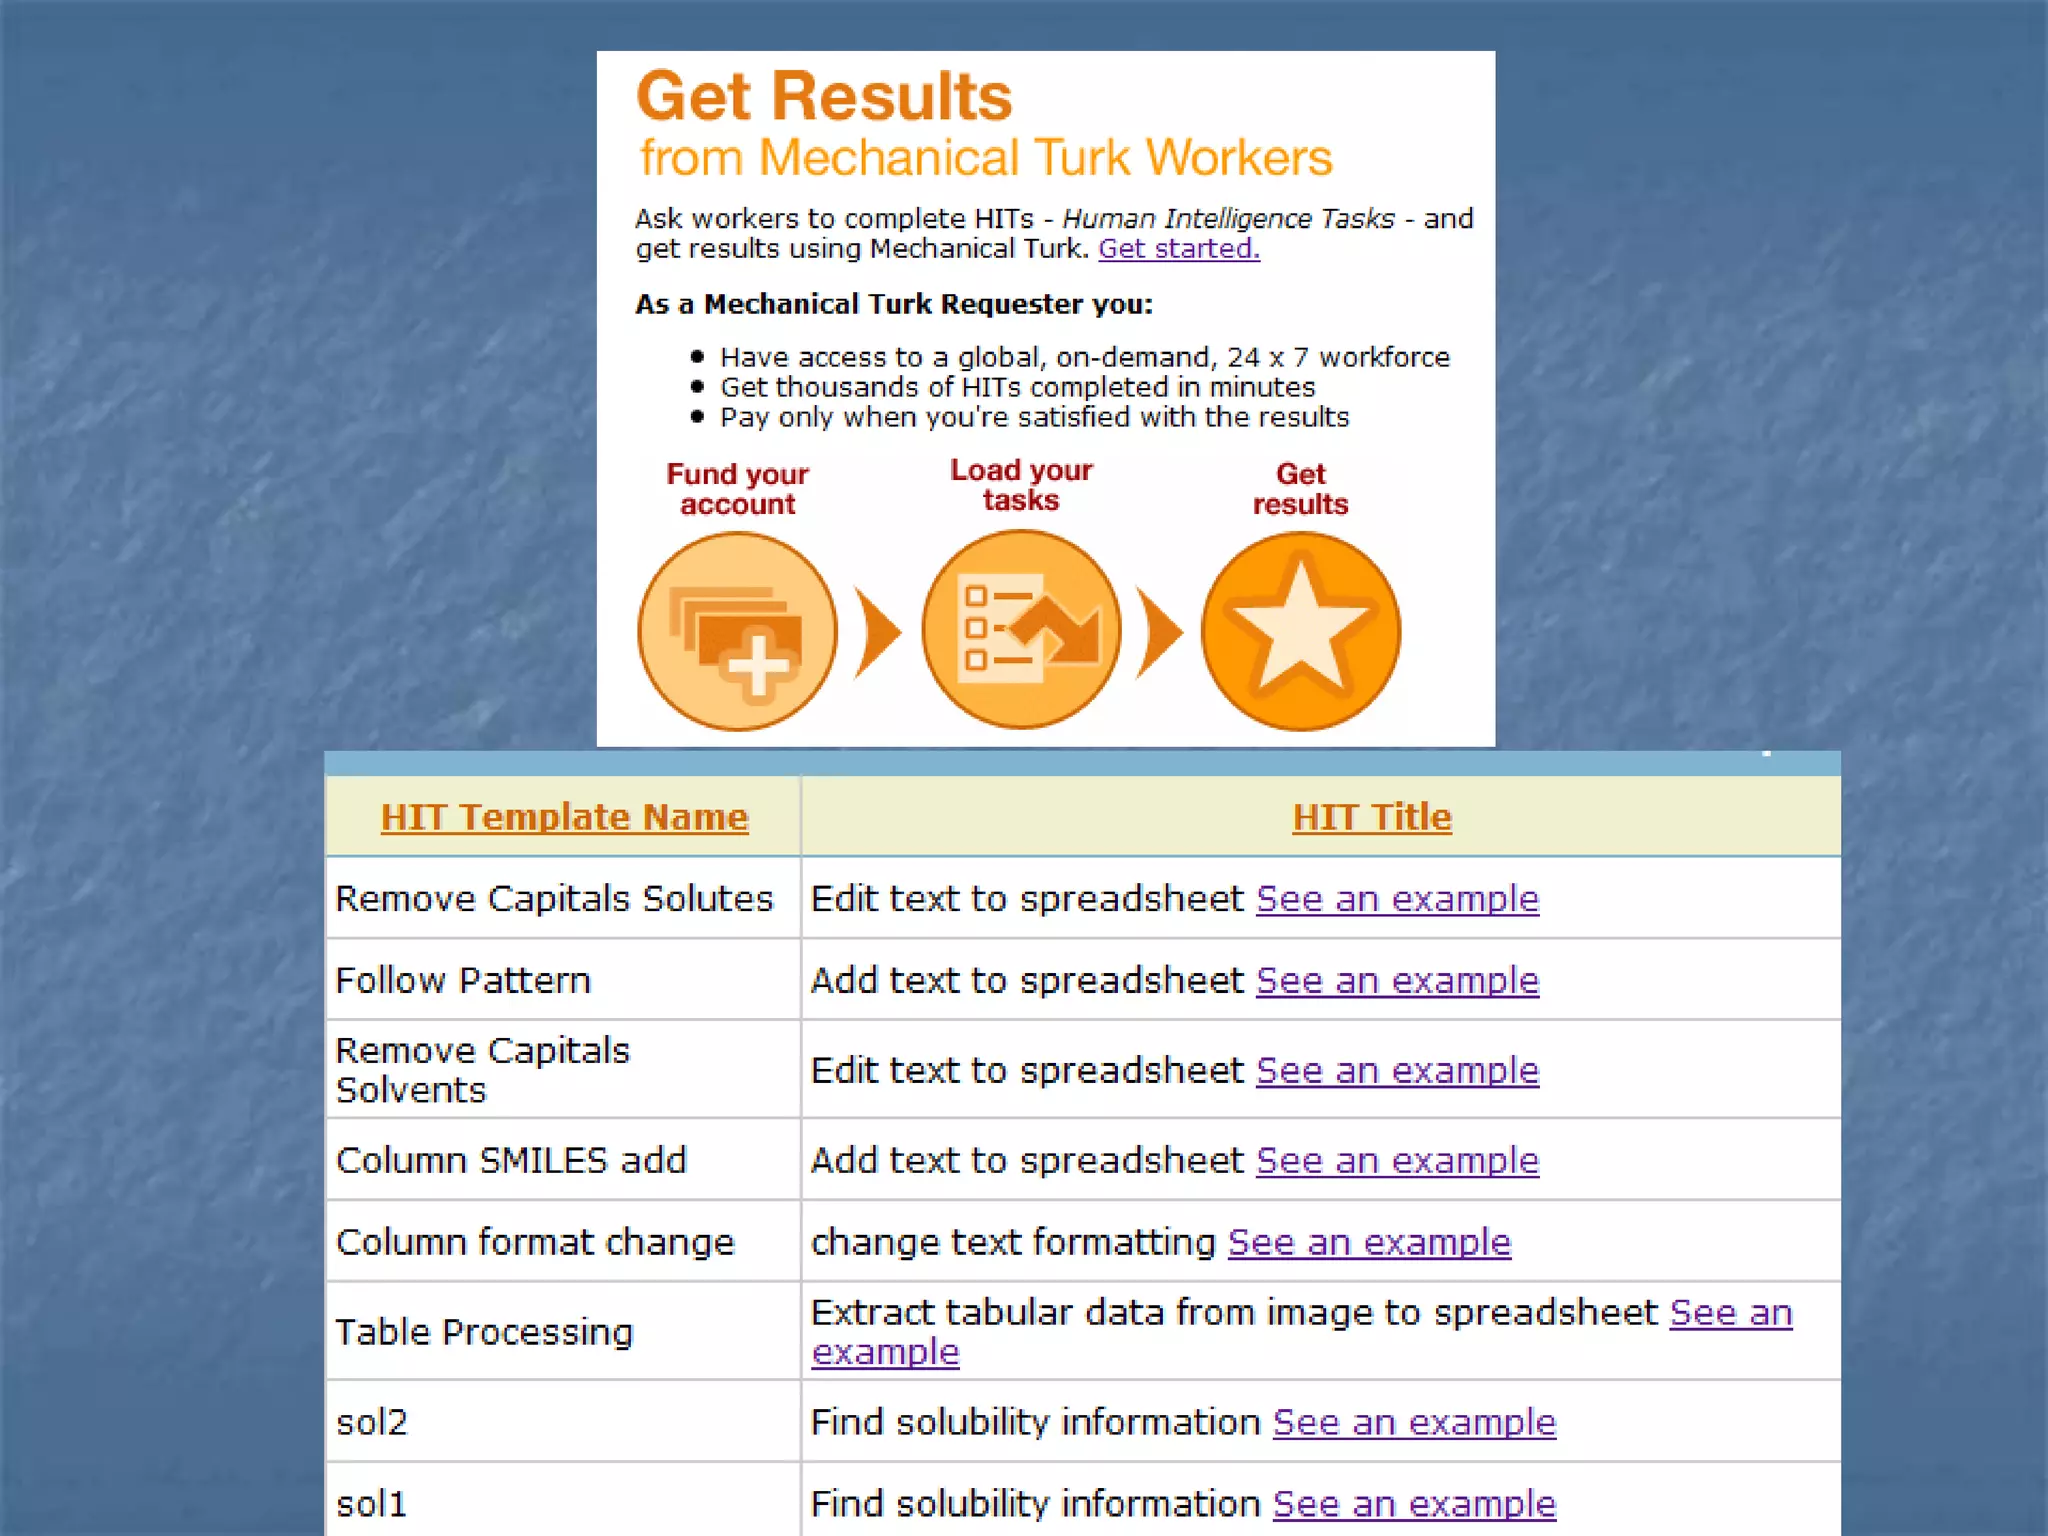Click the Load your tasks checklist icon
2048x1536 pixels.
point(1021,630)
